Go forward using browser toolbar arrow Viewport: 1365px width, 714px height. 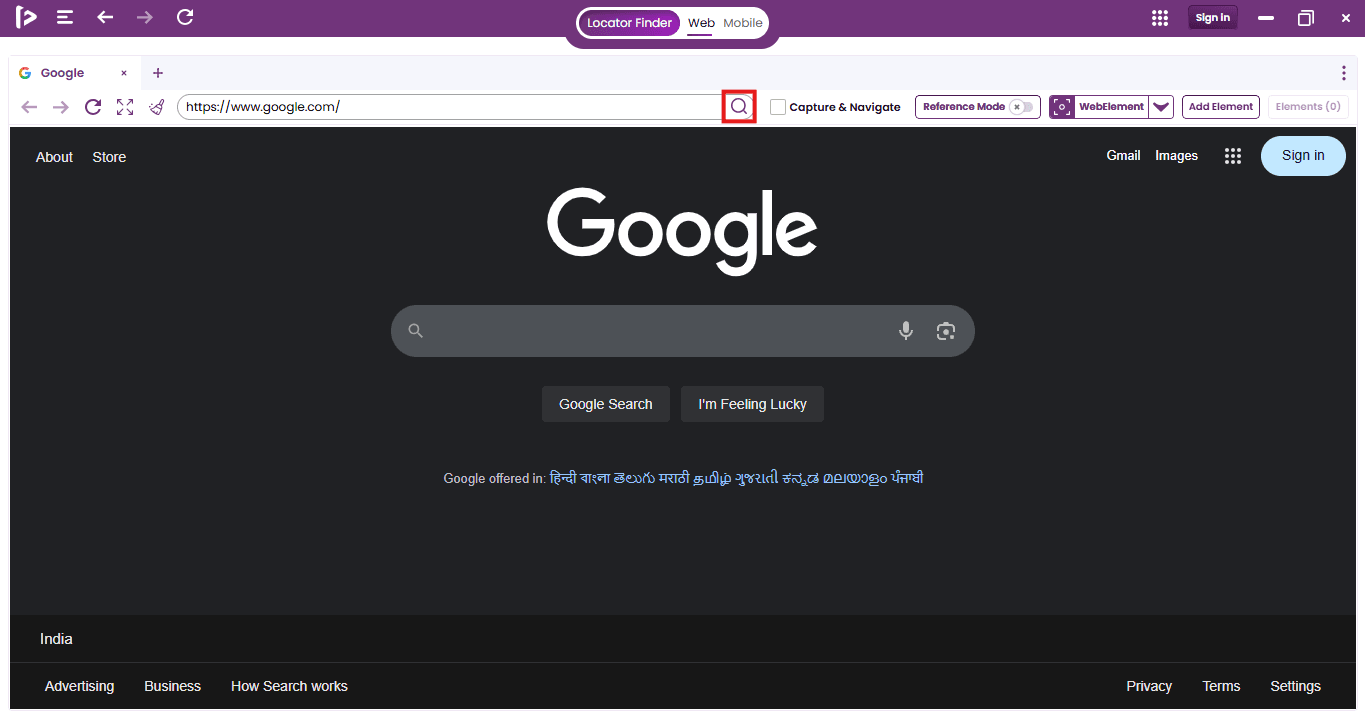tap(61, 107)
